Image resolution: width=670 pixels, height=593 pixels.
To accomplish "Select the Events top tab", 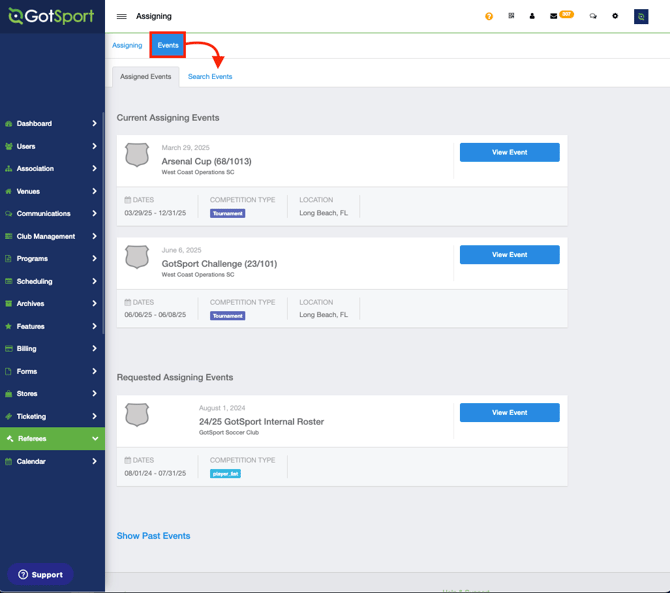I will [x=168, y=45].
